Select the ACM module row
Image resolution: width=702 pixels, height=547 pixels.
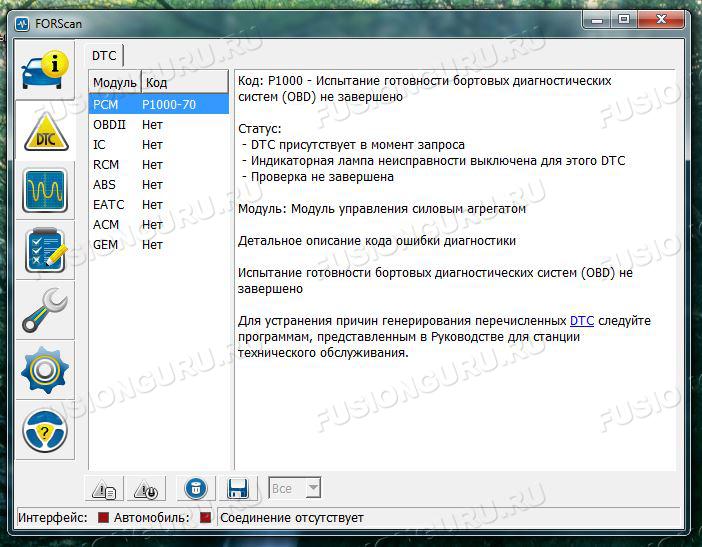coord(158,224)
